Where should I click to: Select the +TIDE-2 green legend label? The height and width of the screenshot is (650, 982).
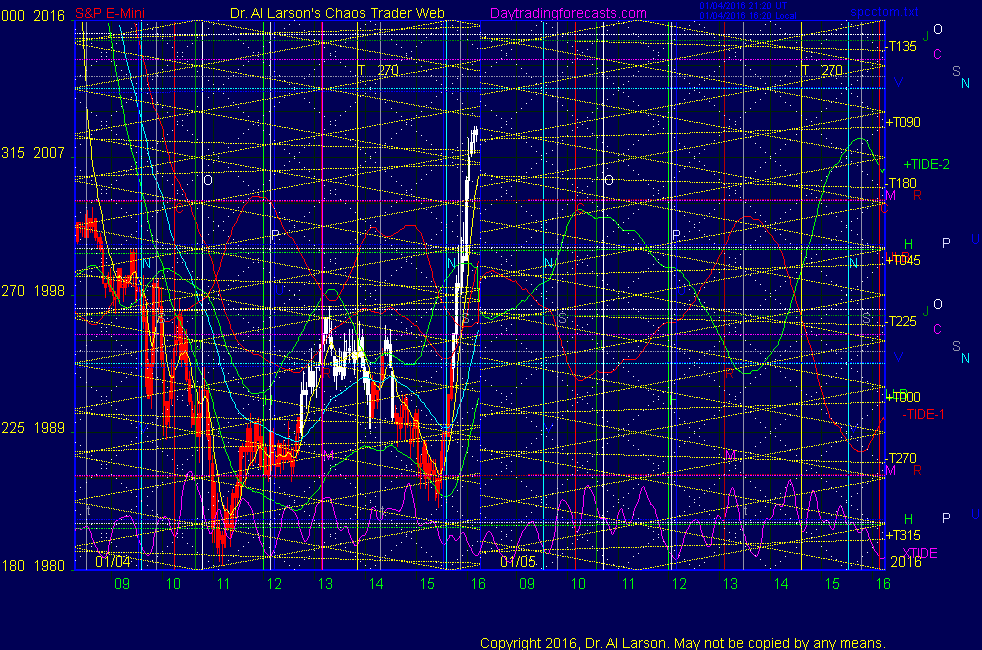(928, 164)
